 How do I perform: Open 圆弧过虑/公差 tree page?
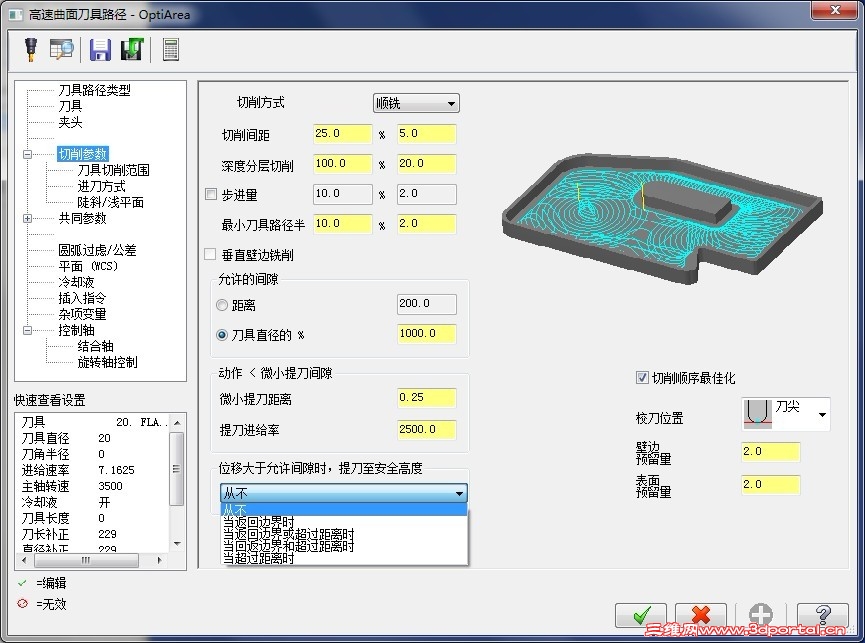pyautogui.click(x=97, y=250)
